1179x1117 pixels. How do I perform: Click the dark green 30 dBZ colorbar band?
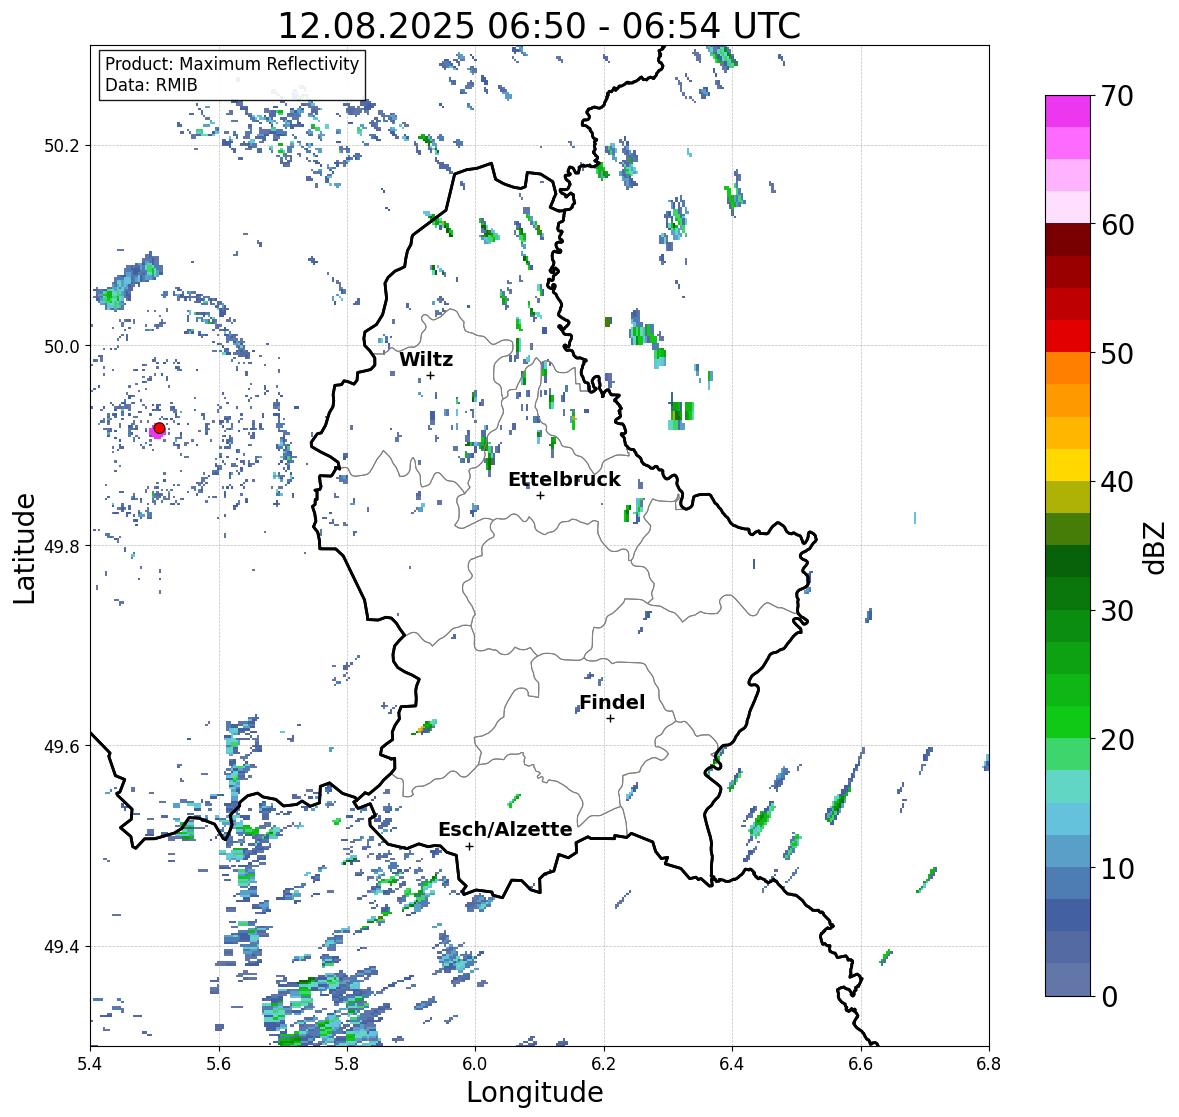(x=1068, y=593)
